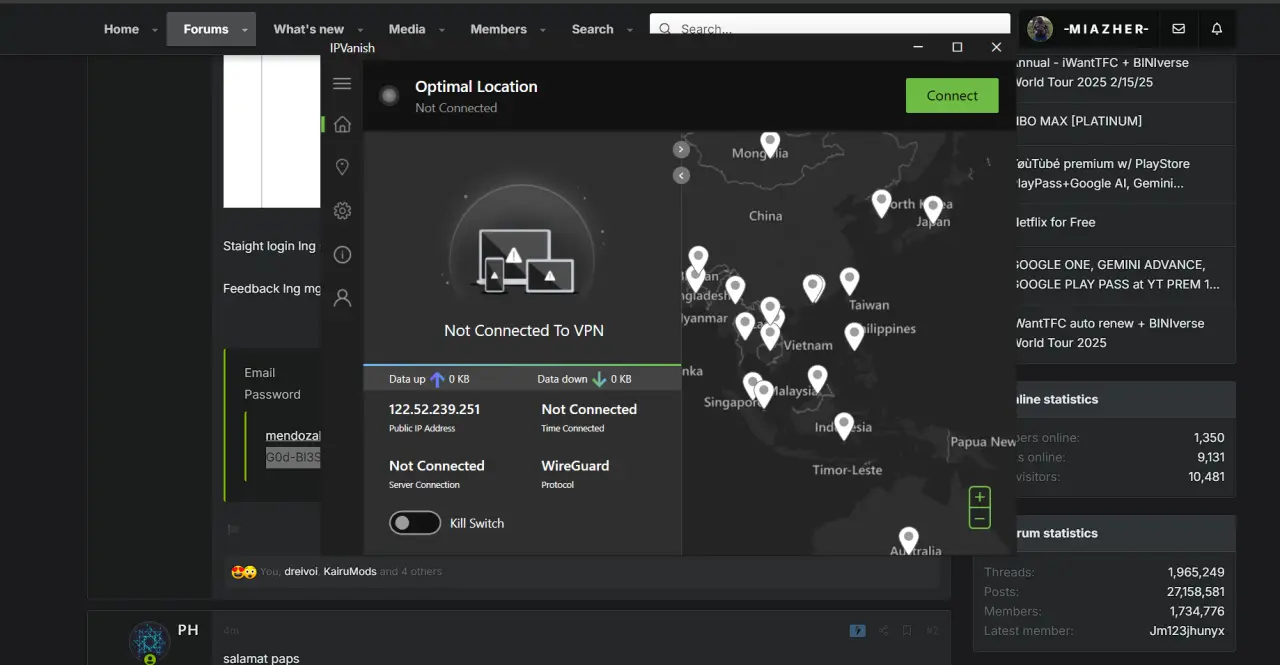Open the Locations pin icon in sidebar

click(342, 167)
